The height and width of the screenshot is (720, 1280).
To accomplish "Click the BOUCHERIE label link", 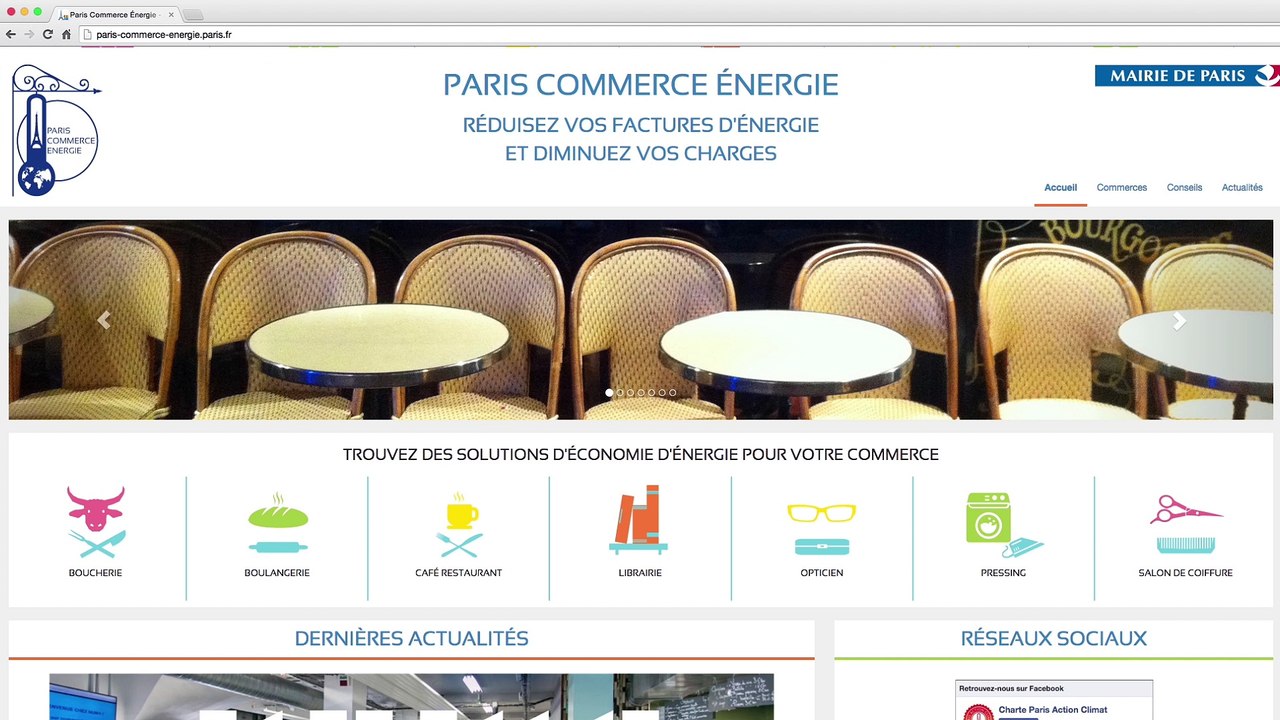I will [x=96, y=573].
